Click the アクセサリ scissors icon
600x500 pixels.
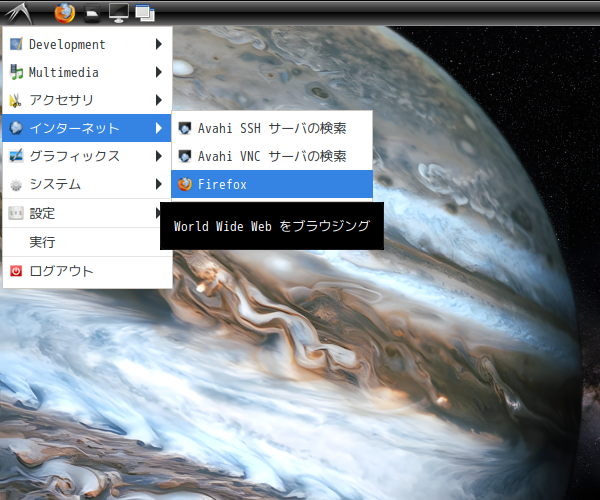tap(16, 100)
